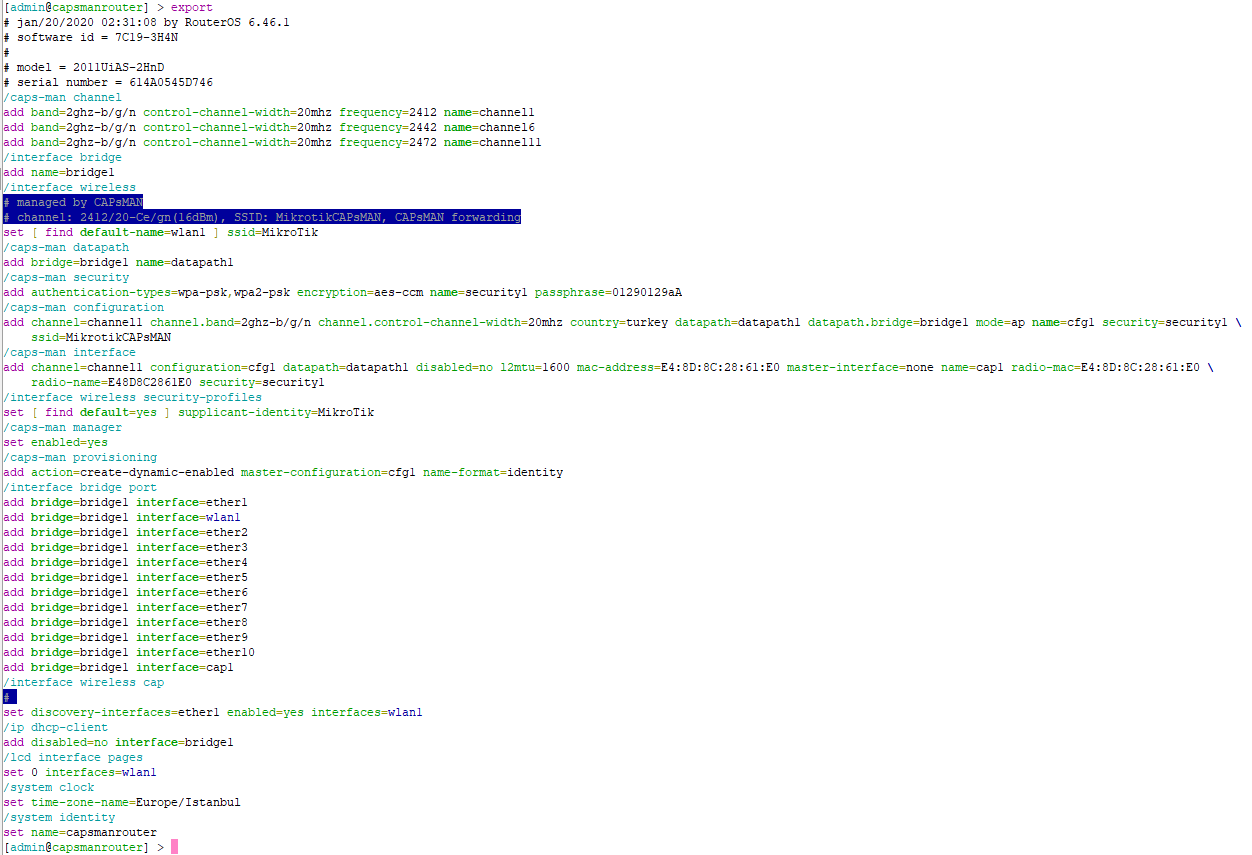Click the bridge port 'interface=wlan1' line
The image size is (1252, 855).
point(122,517)
